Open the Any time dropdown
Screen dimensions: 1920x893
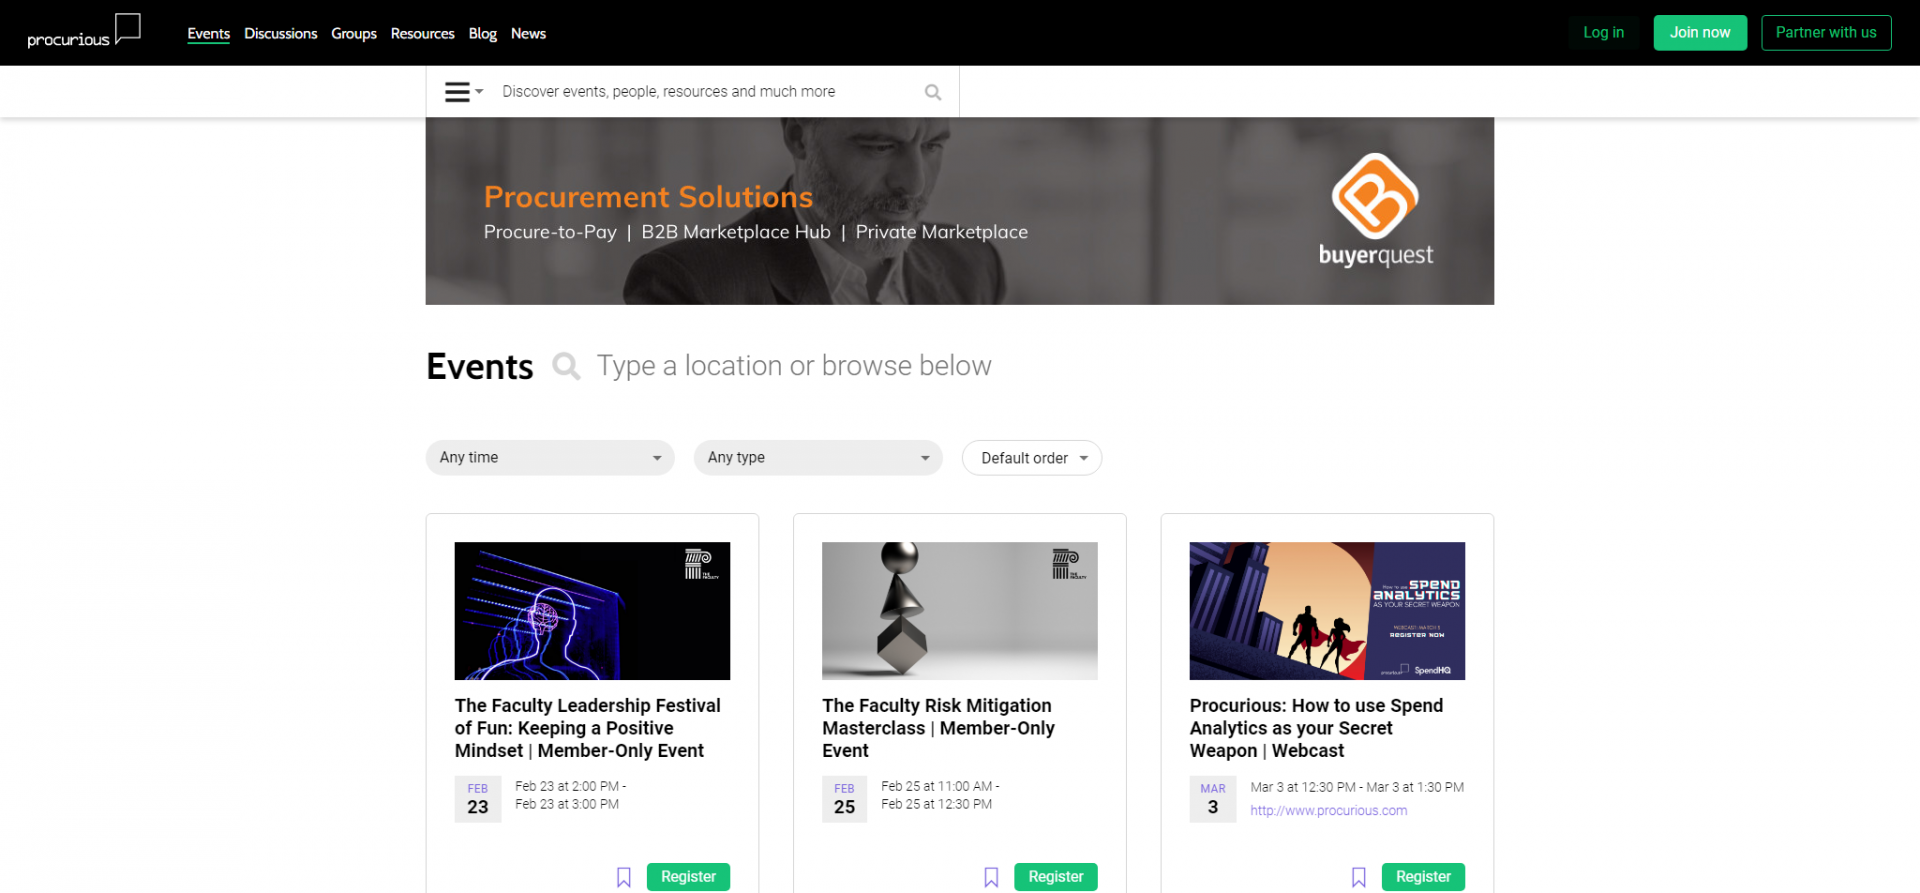click(x=550, y=458)
